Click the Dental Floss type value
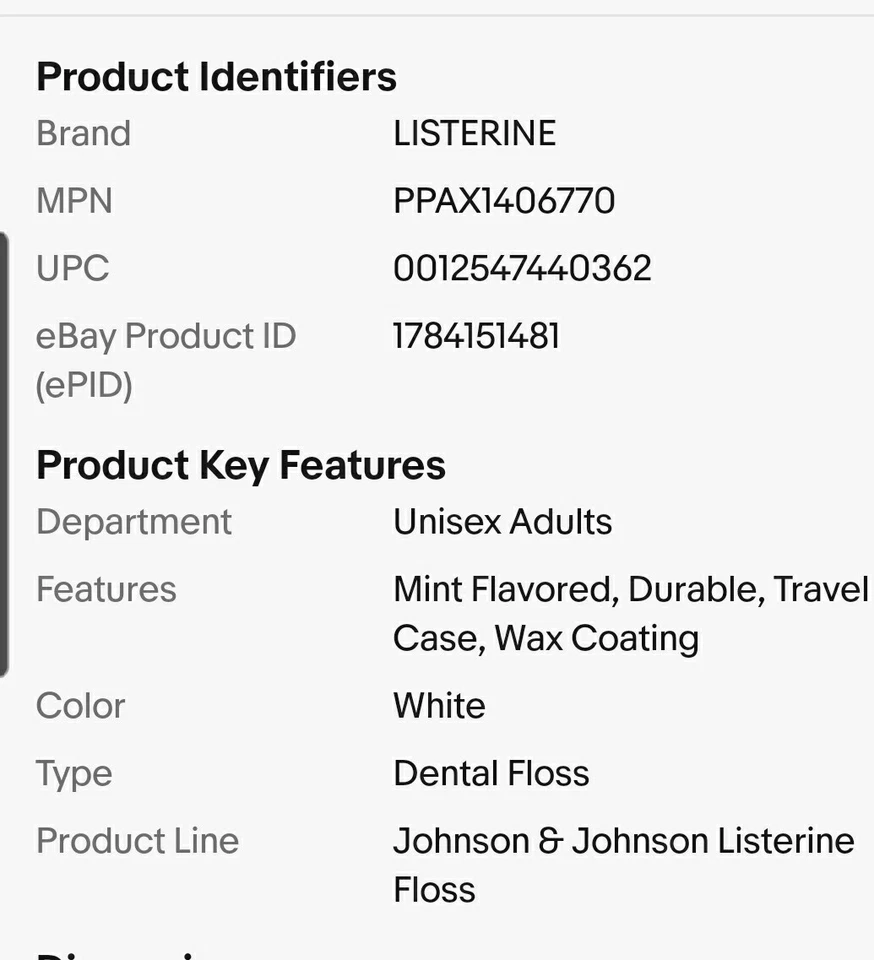Image resolution: width=874 pixels, height=960 pixels. (491, 773)
